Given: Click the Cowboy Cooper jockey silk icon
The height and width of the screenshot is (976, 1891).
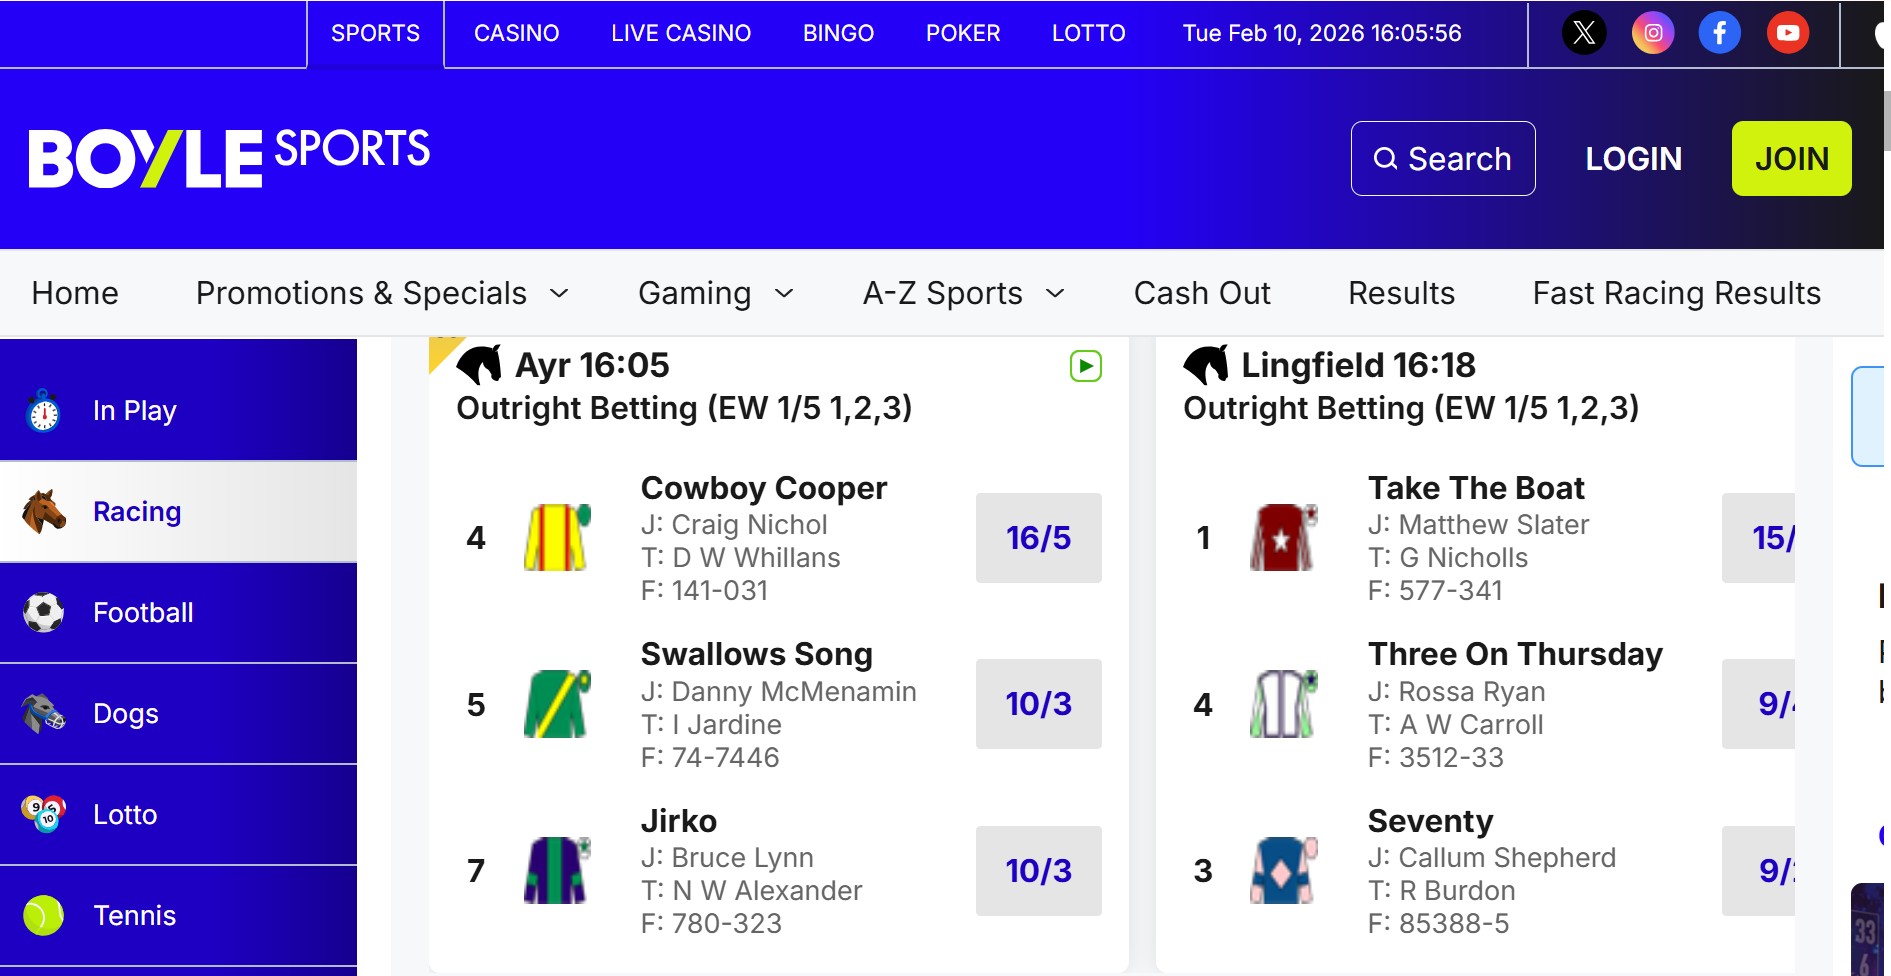Looking at the screenshot, I should [557, 538].
